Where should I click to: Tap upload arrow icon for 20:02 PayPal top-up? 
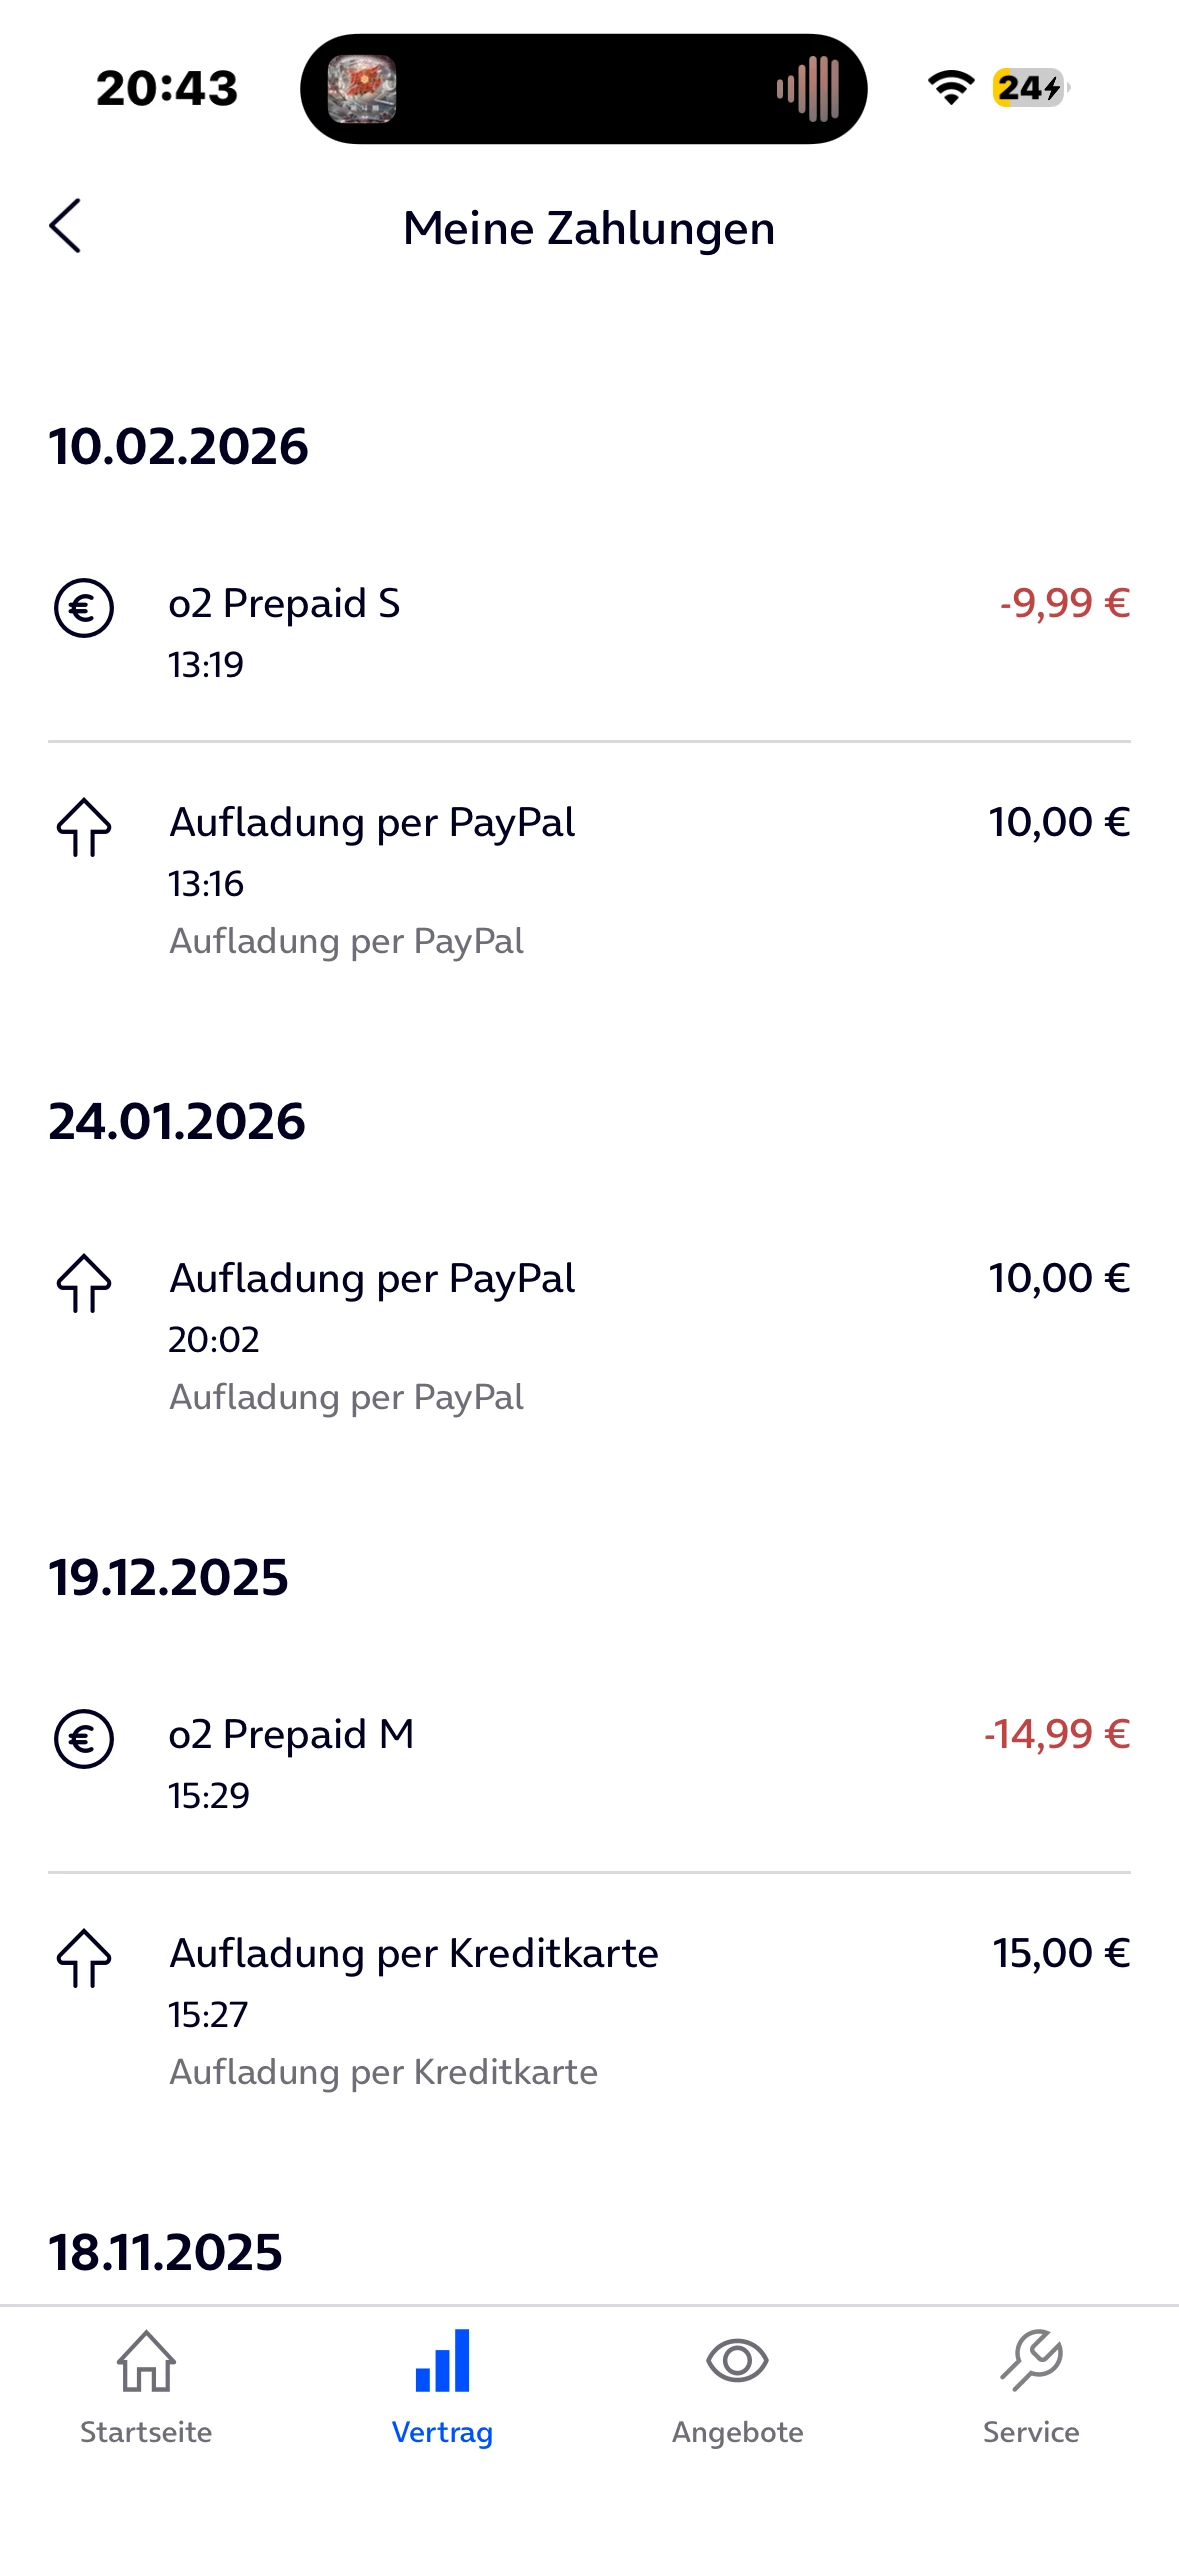coord(84,1283)
